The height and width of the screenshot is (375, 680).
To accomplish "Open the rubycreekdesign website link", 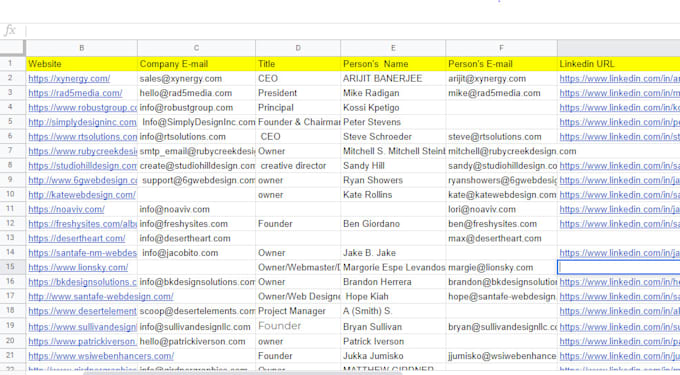I will pyautogui.click(x=82, y=151).
